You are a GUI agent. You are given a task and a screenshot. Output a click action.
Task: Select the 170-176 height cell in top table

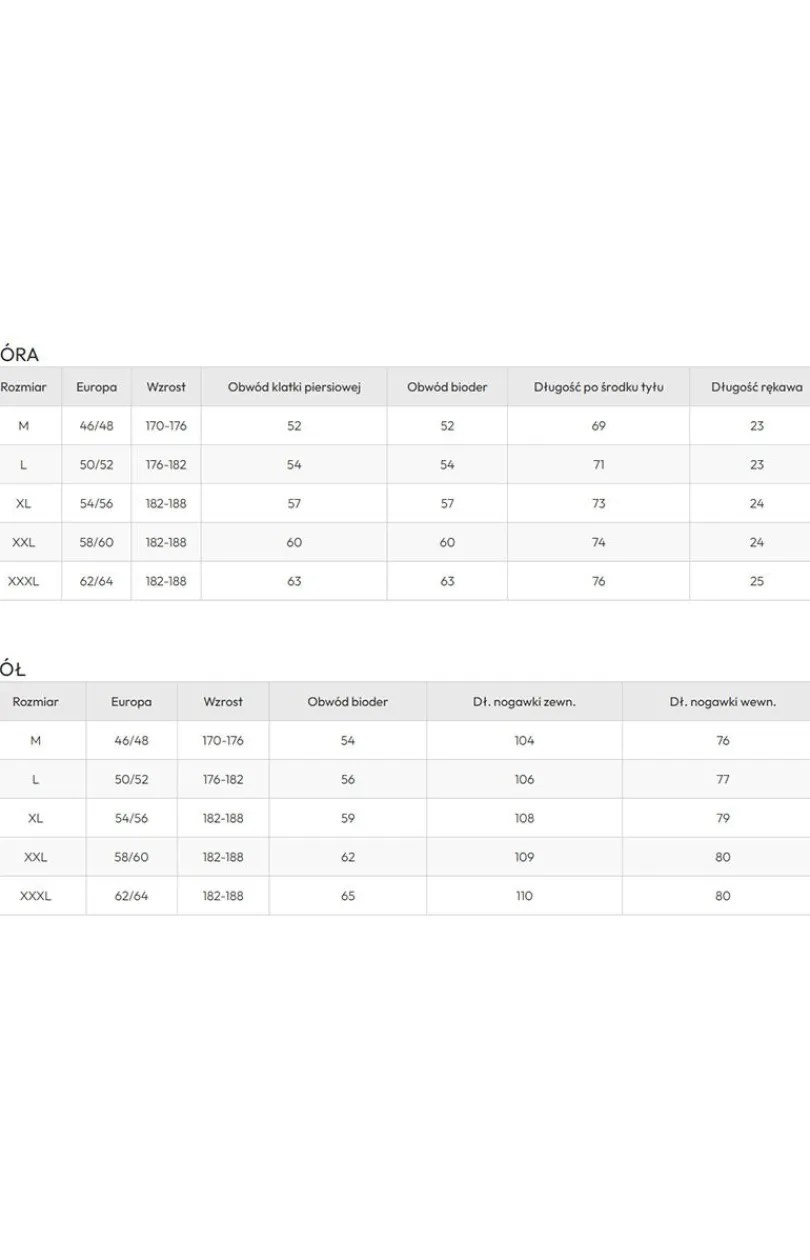[x=166, y=426]
